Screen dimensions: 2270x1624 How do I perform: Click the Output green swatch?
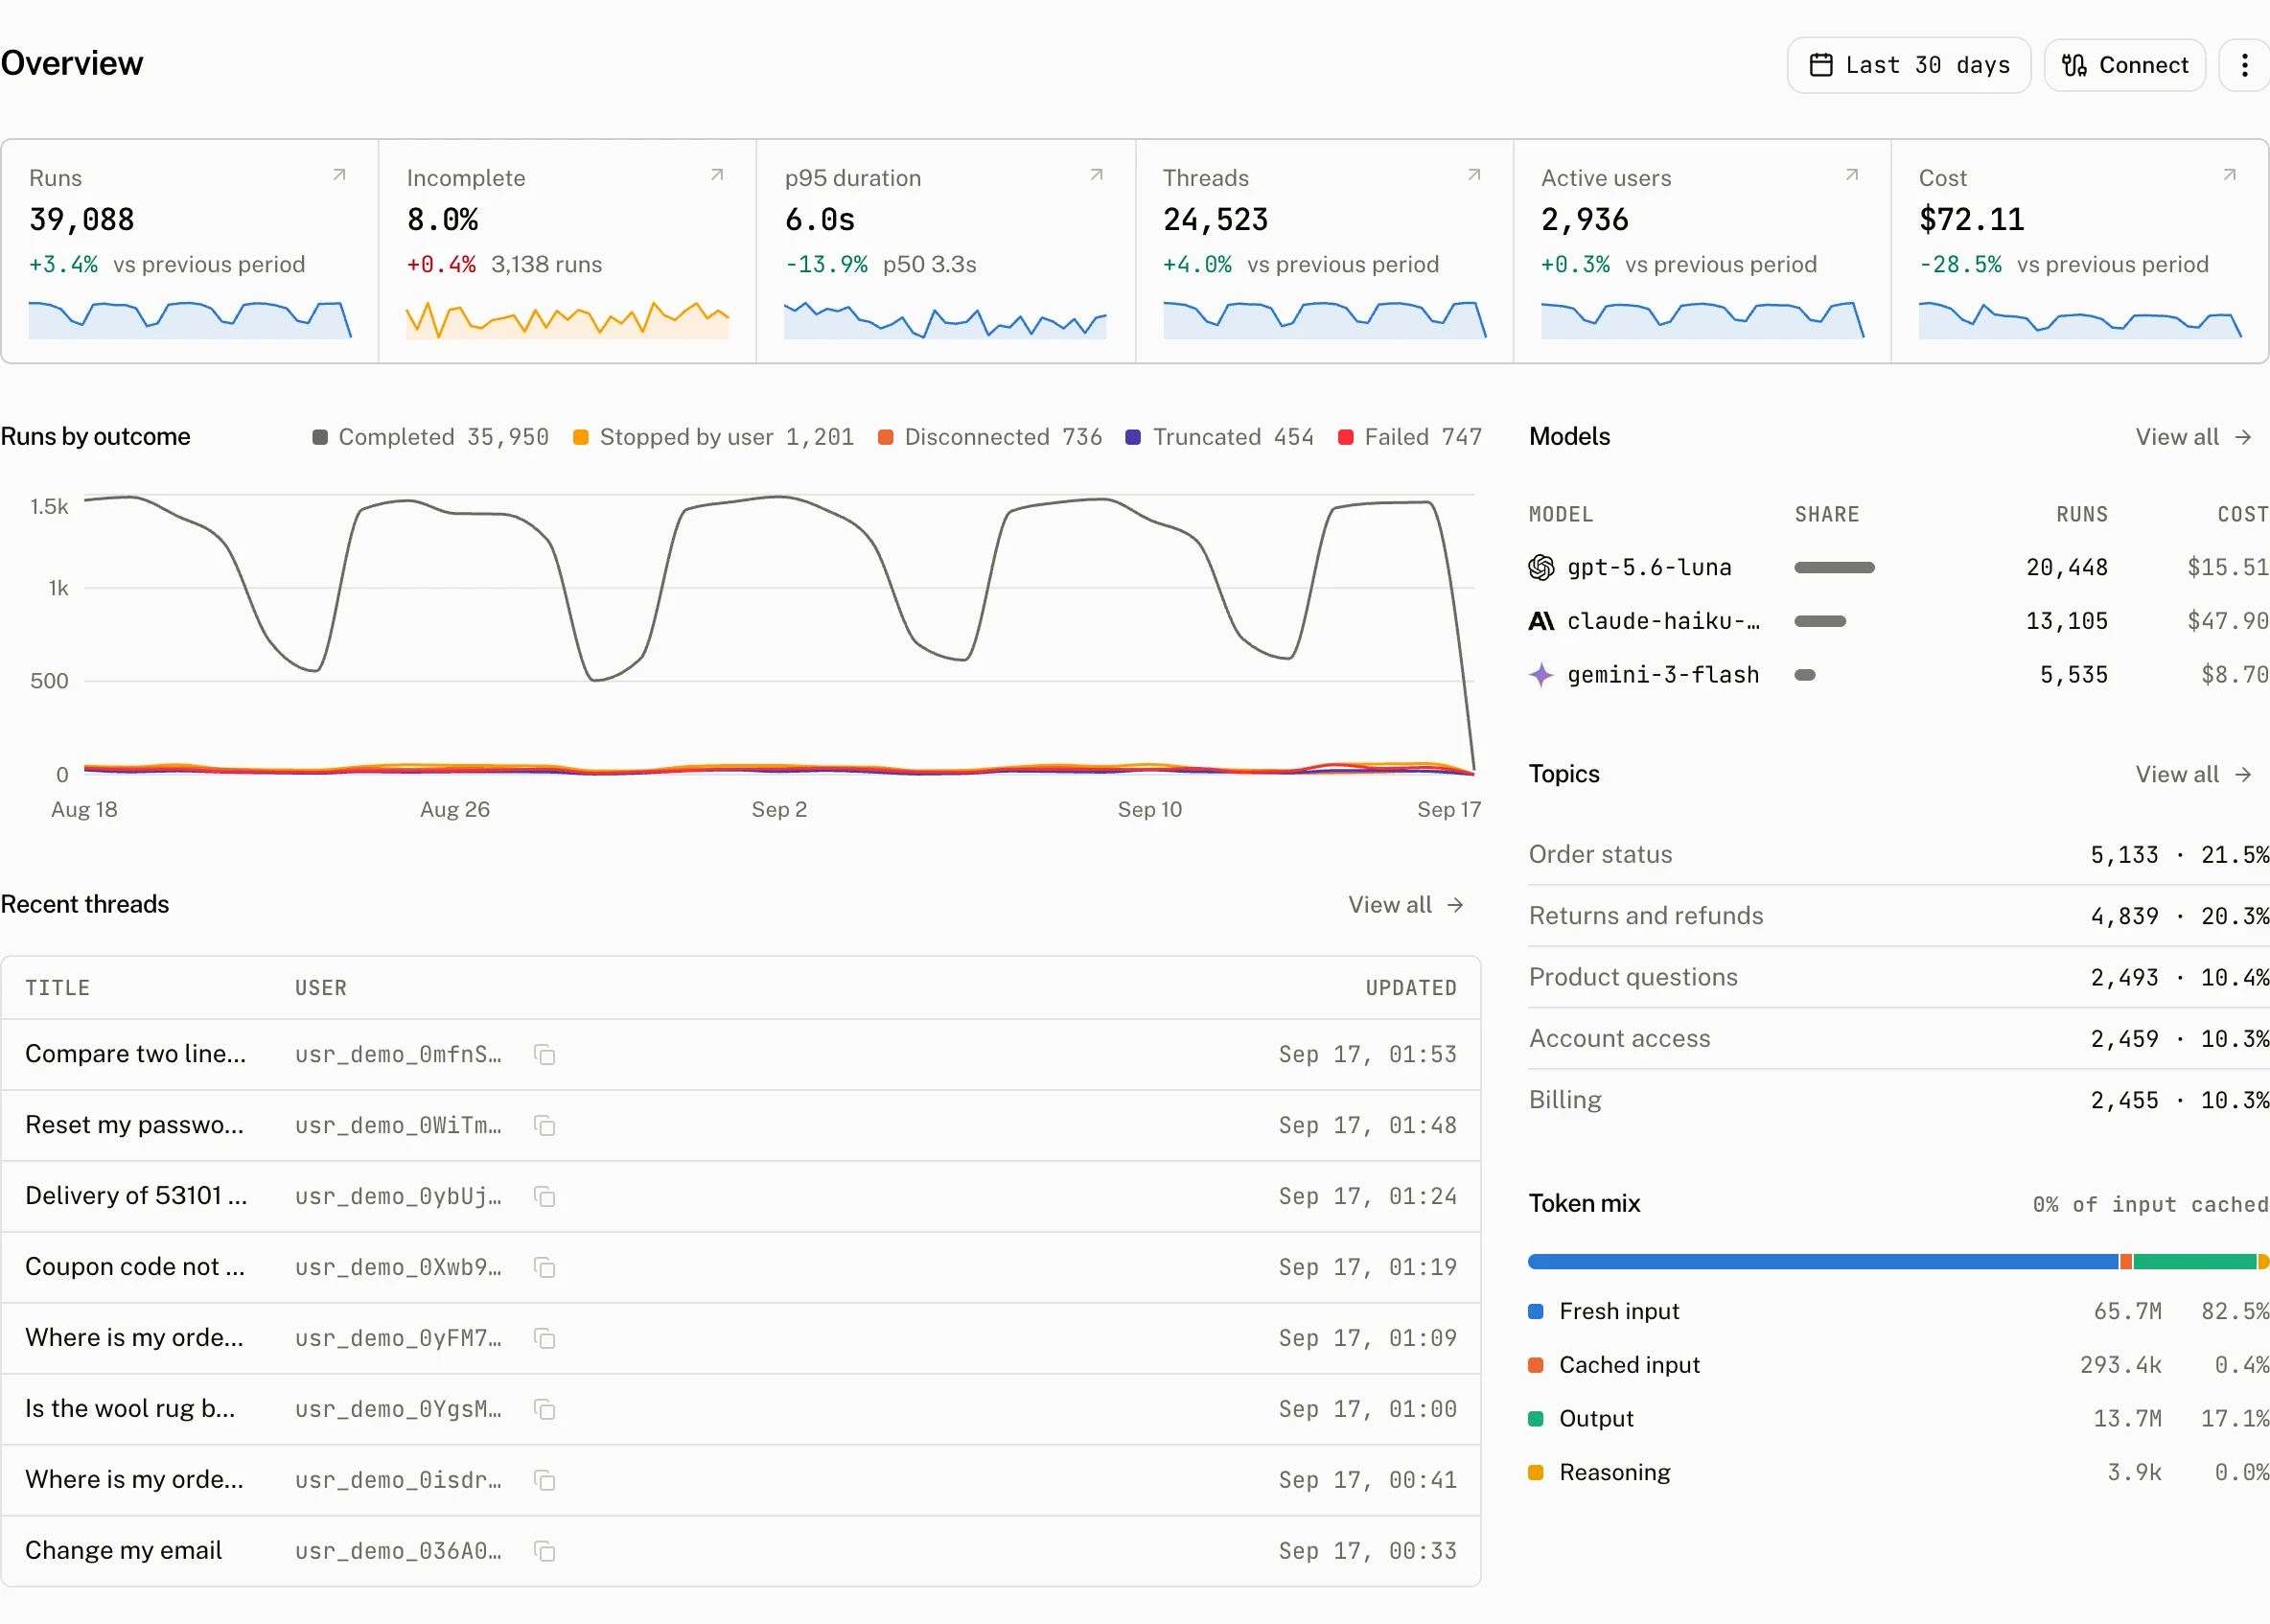[x=1536, y=1419]
